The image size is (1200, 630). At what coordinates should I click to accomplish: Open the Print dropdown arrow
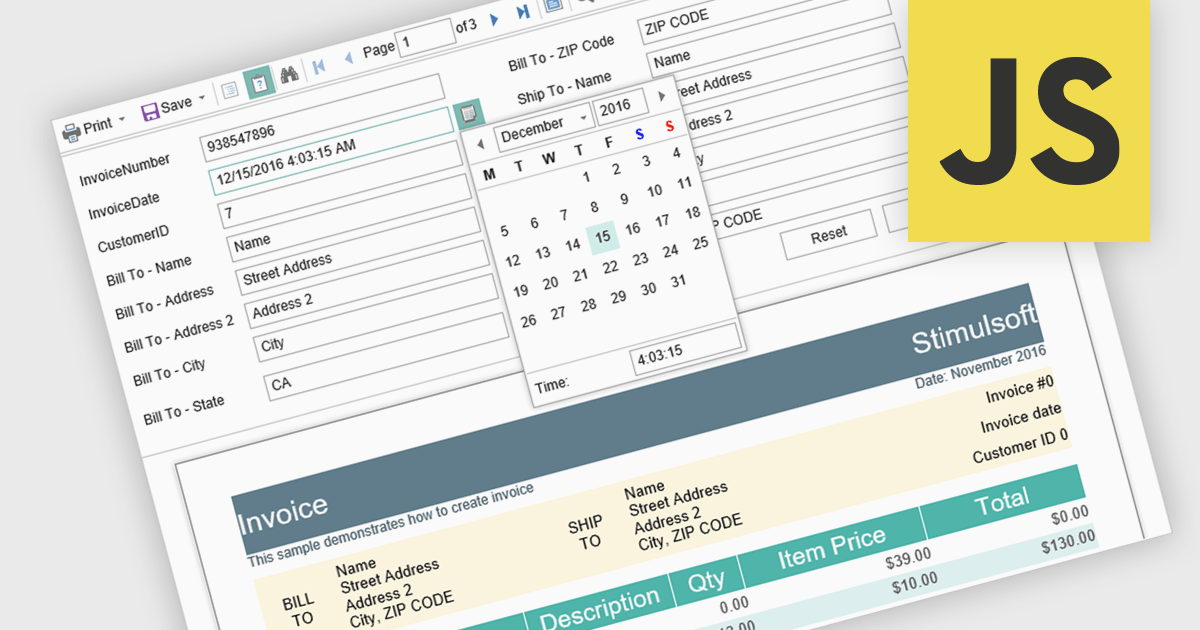tap(122, 120)
